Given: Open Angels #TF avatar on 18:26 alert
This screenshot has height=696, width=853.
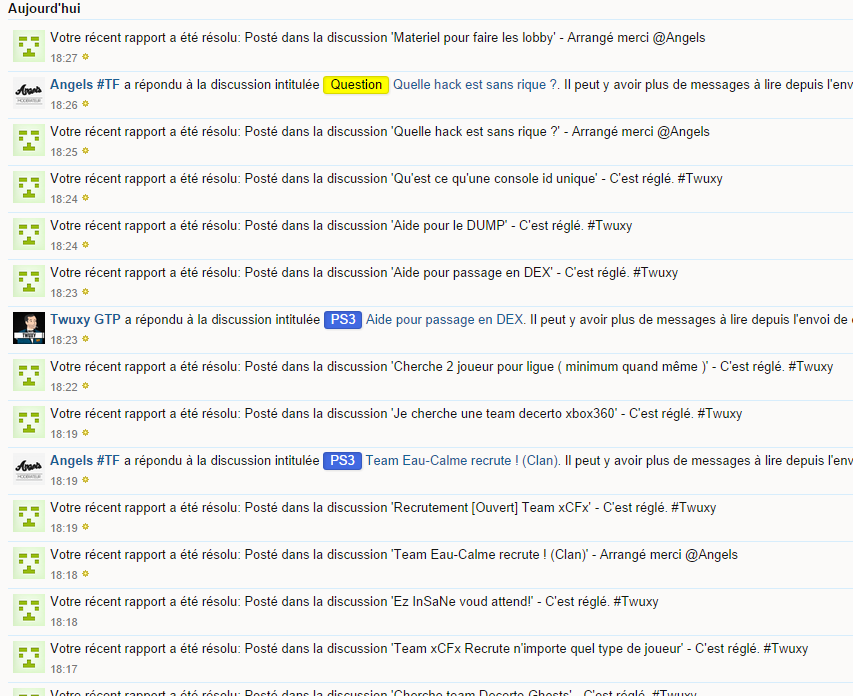Looking at the screenshot, I should (x=29, y=93).
